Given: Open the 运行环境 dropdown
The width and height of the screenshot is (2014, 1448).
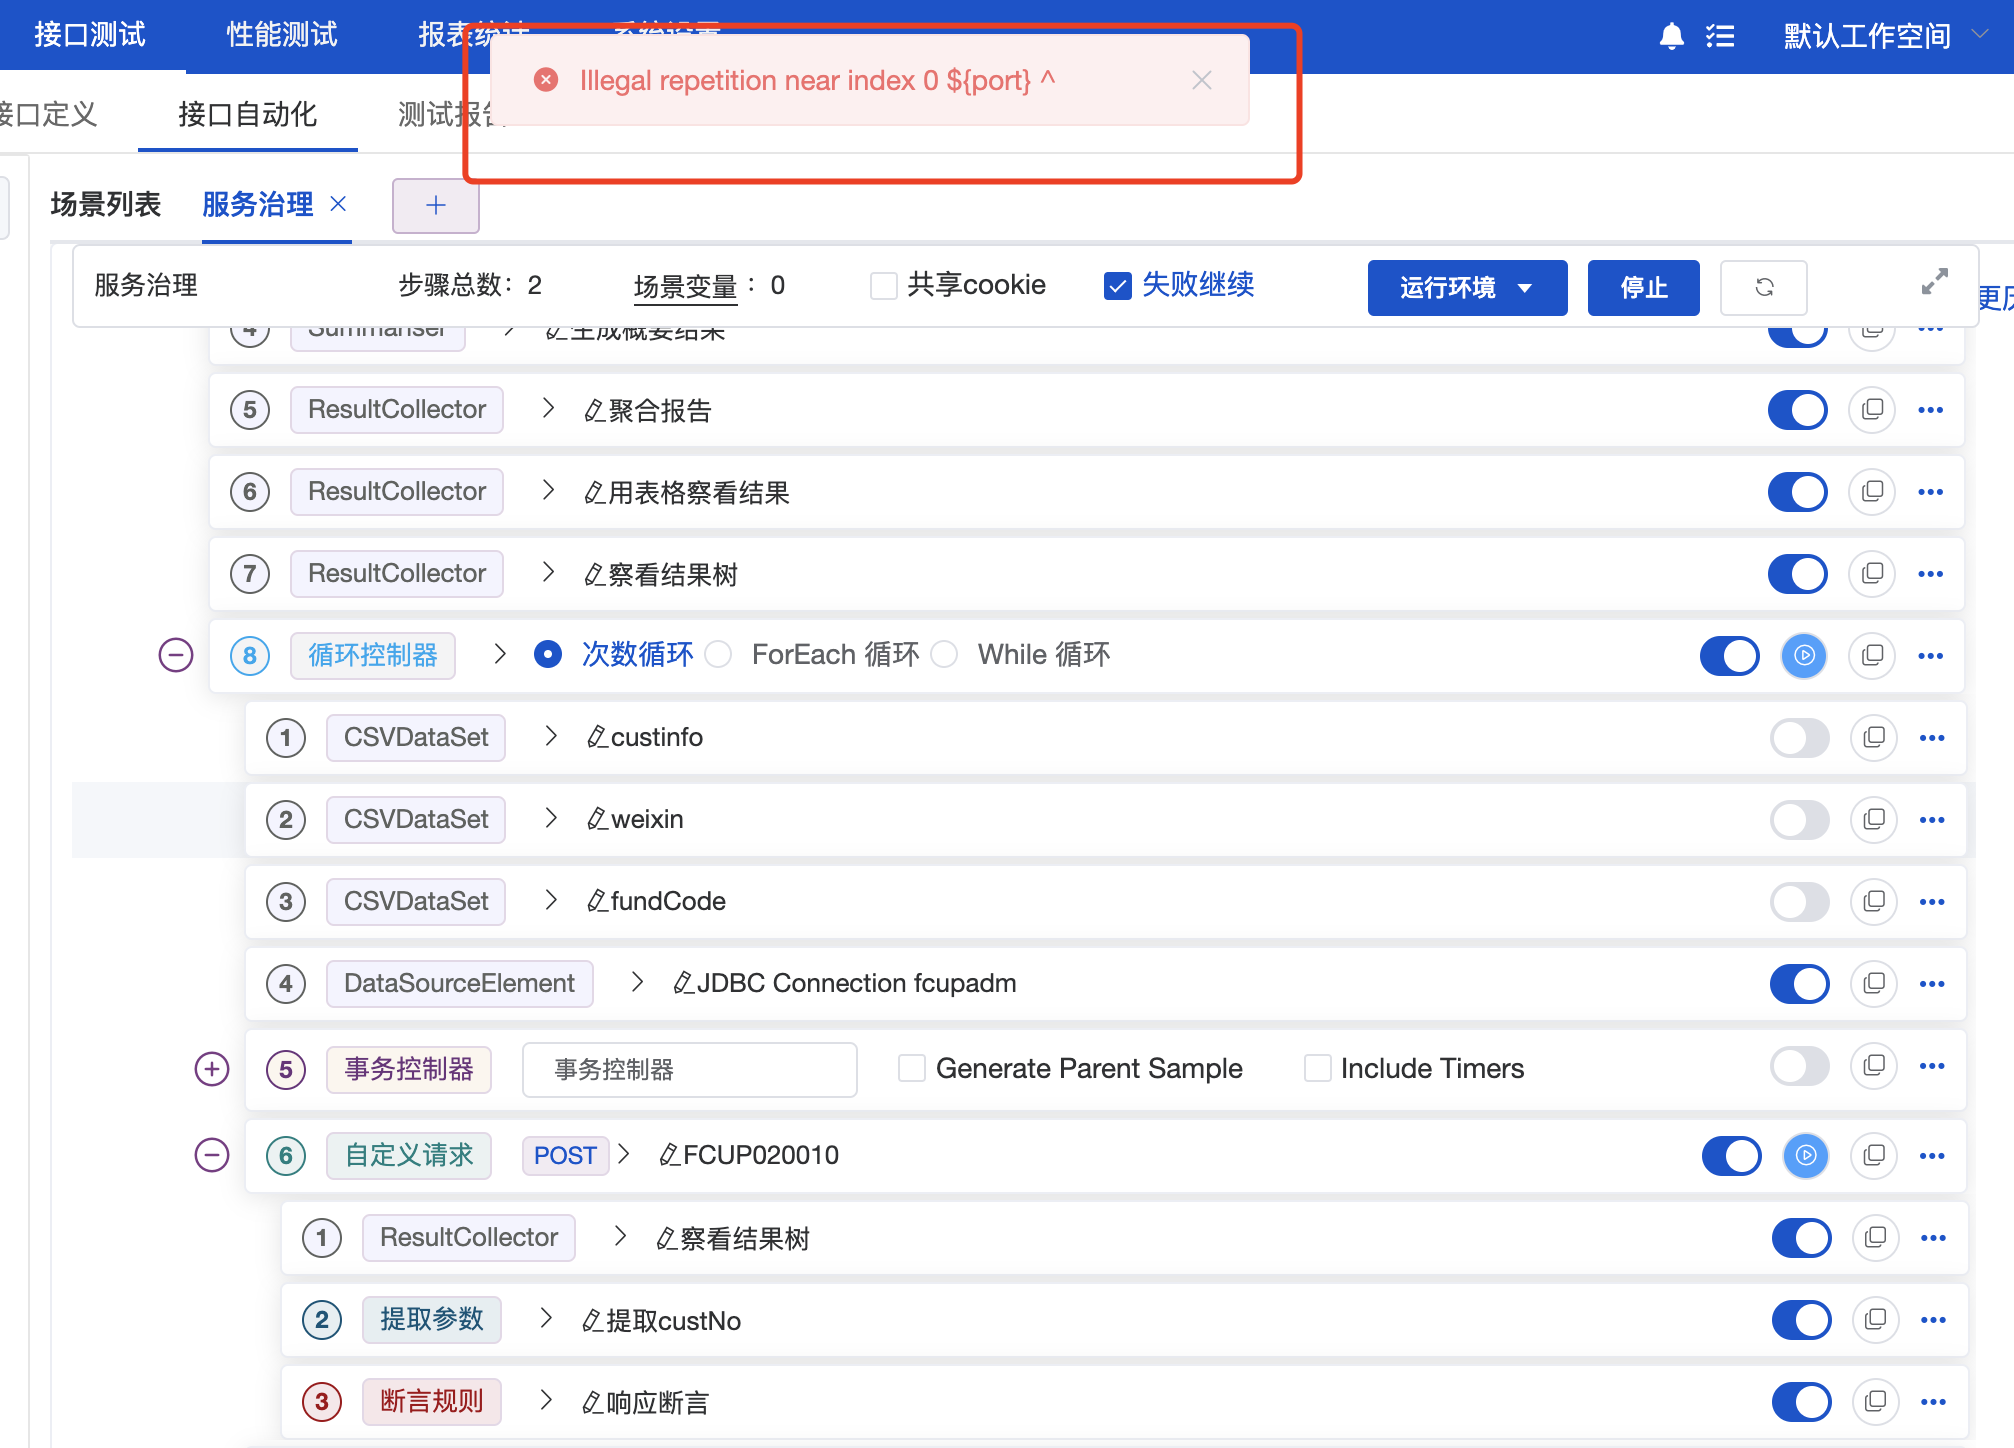Looking at the screenshot, I should pos(1467,287).
